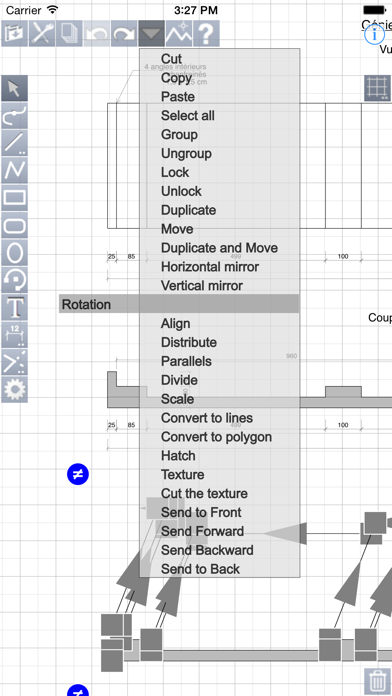Choose Ungroup in the edit menu
The image size is (392, 696).
tap(186, 154)
